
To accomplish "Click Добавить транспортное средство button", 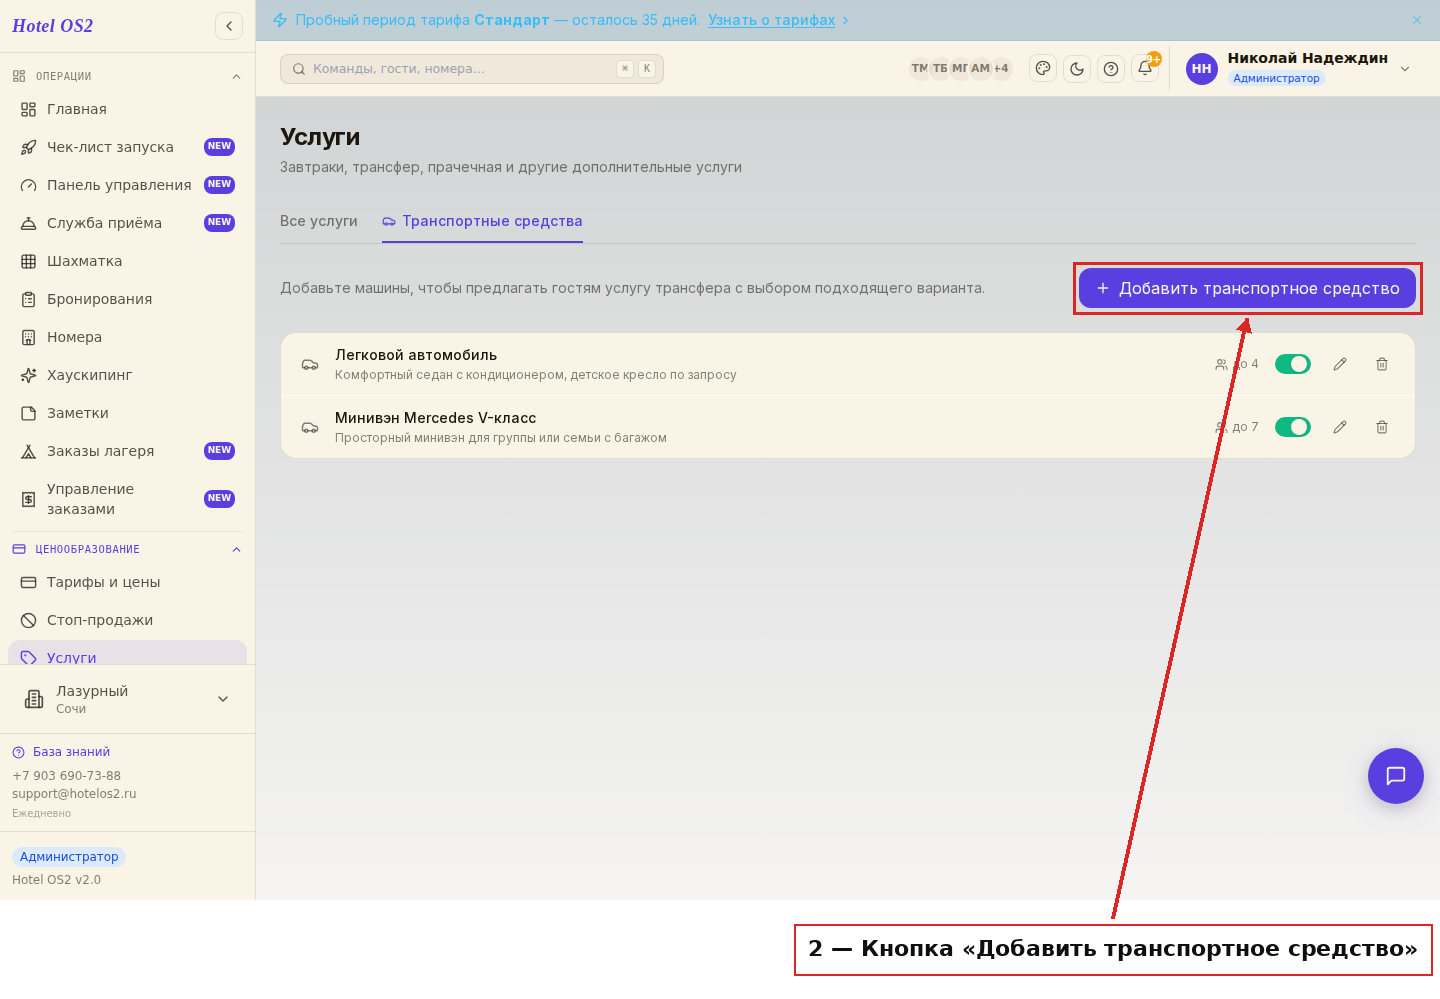I will click(x=1247, y=288).
